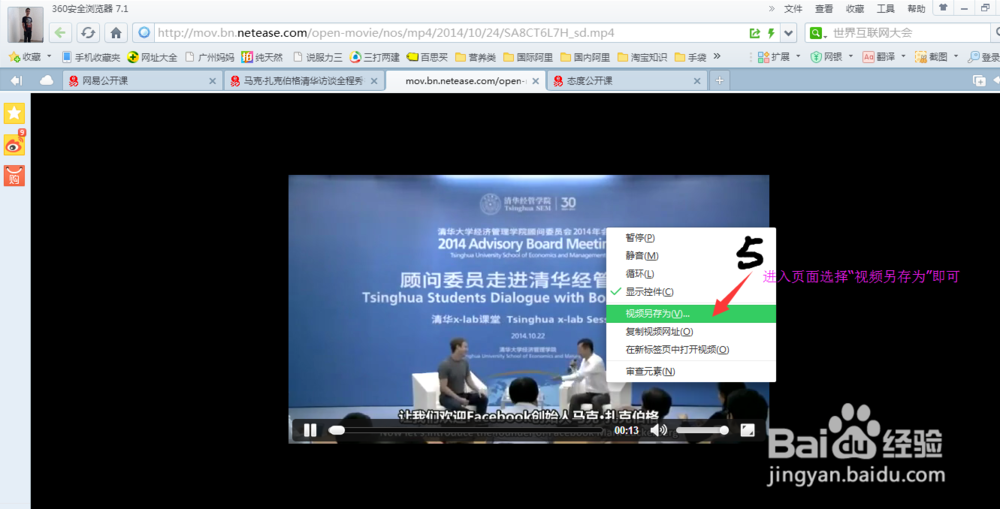This screenshot has height=509, width=1000.
Task: Open the 查看 menu
Action: (x=824, y=9)
